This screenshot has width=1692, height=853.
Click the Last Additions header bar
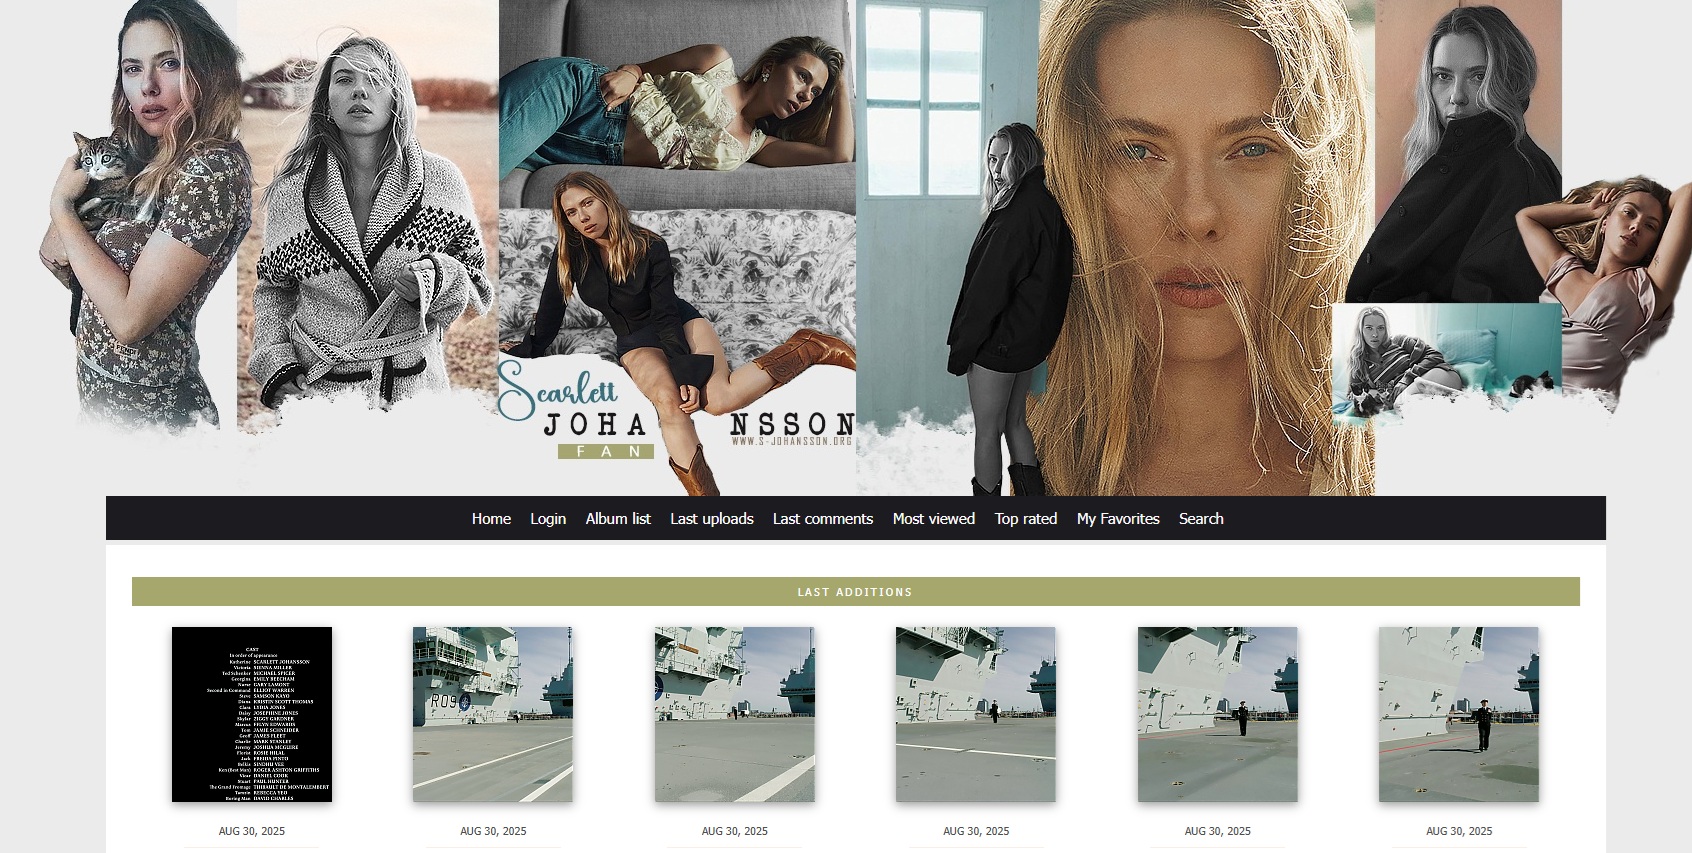[x=855, y=592]
